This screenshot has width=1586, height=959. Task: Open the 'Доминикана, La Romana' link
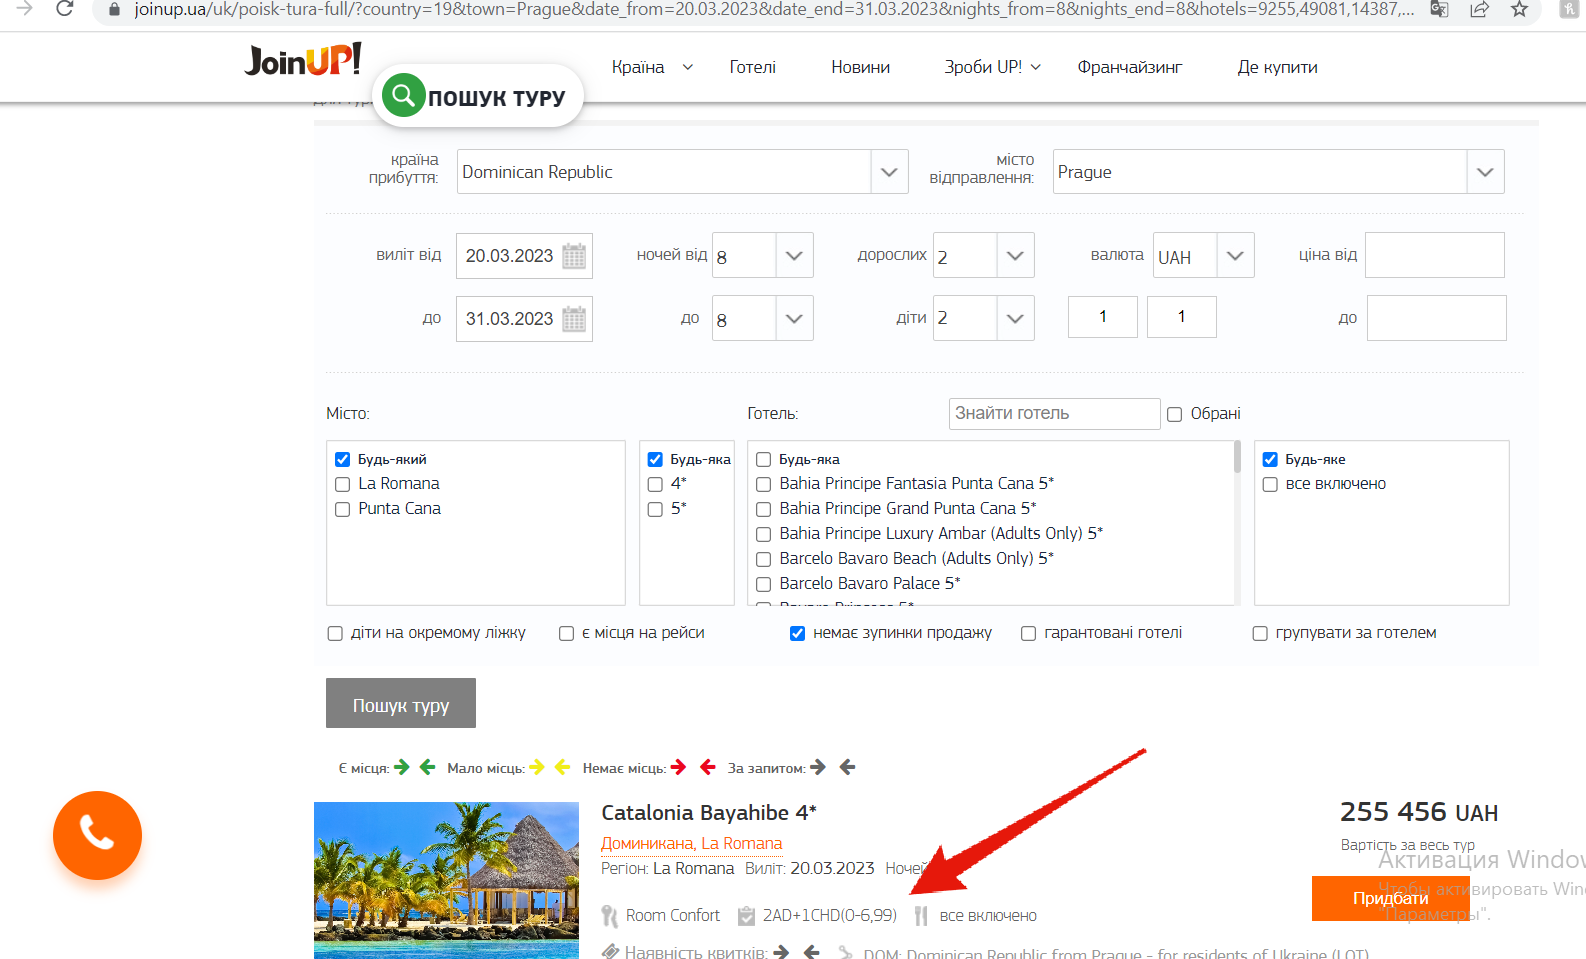(x=692, y=843)
